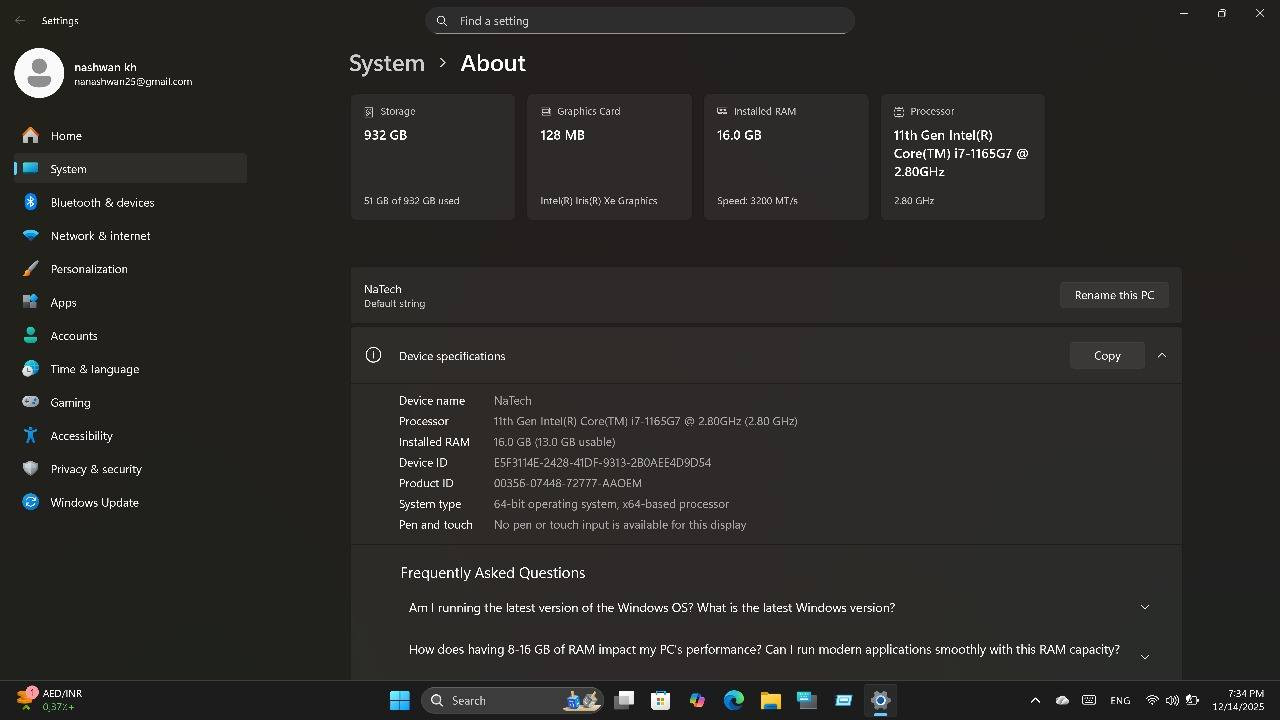Click the battery icon in the system tray
This screenshot has height=720, width=1280.
point(1190,700)
